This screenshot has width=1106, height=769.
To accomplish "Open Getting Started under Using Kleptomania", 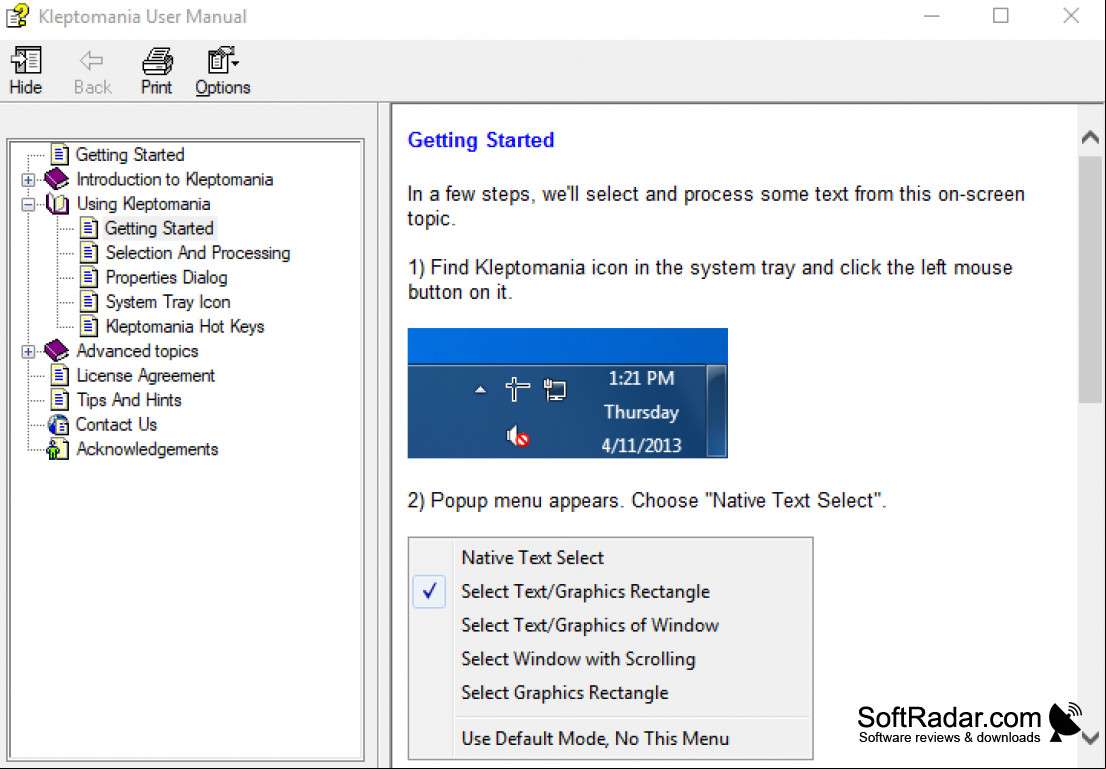I will 159,229.
